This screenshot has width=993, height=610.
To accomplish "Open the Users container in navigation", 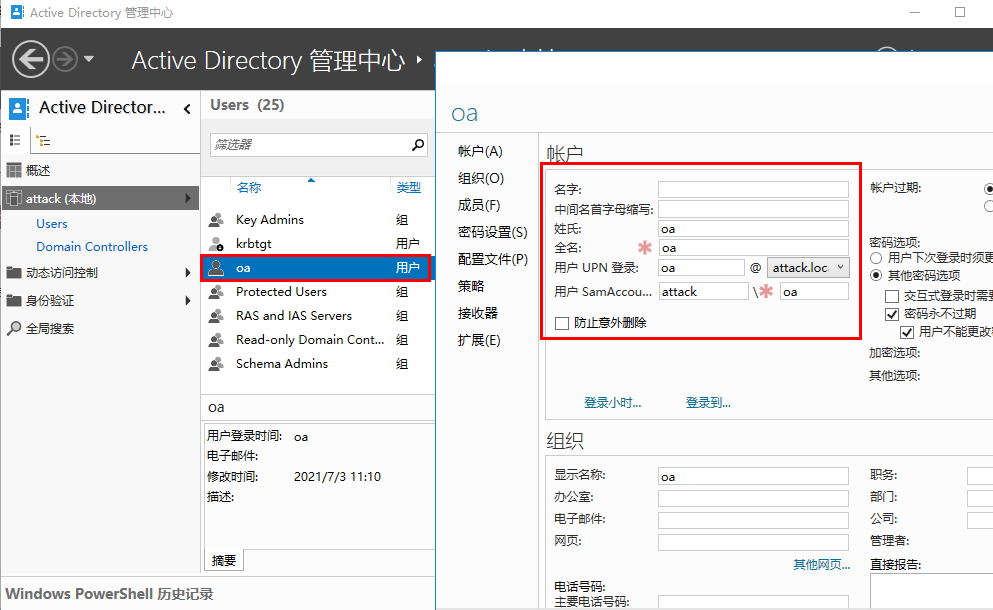I will click(x=51, y=224).
